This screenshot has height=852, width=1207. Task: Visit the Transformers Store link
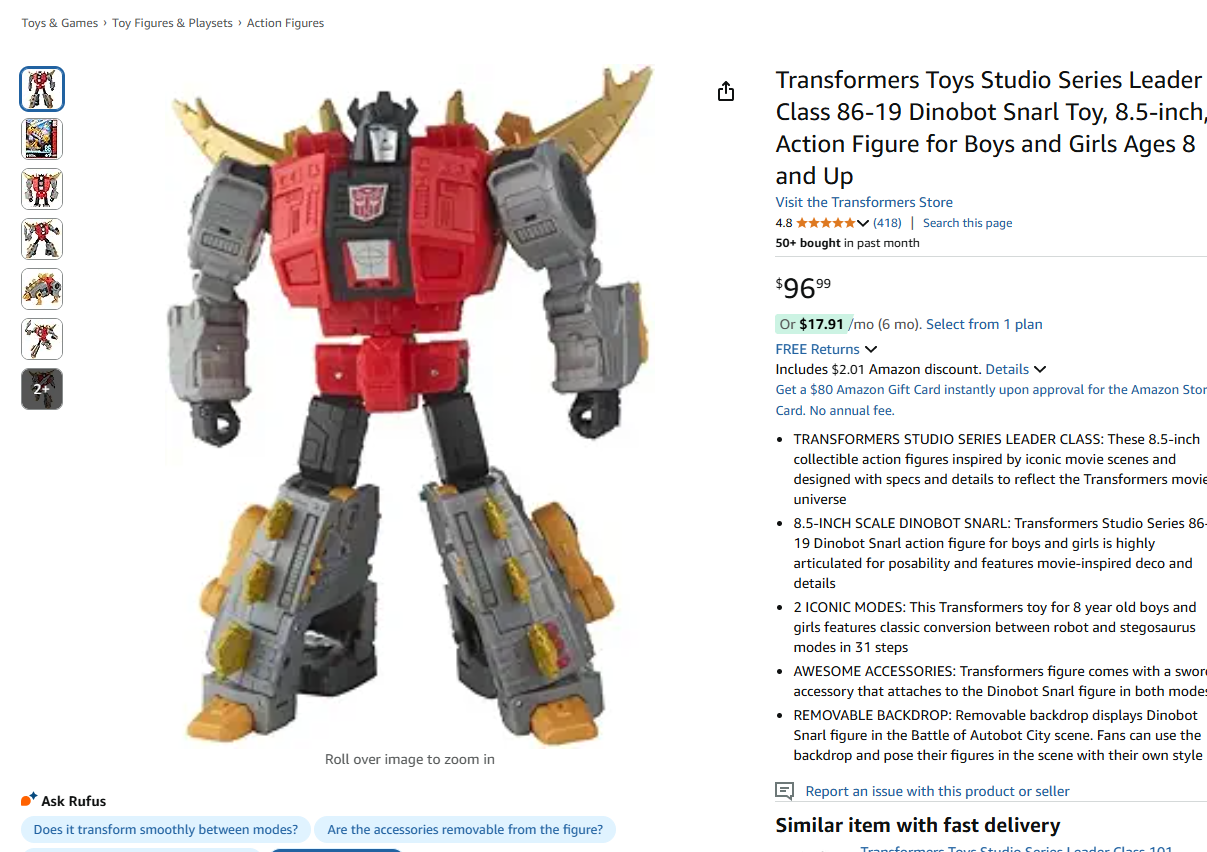tap(864, 202)
